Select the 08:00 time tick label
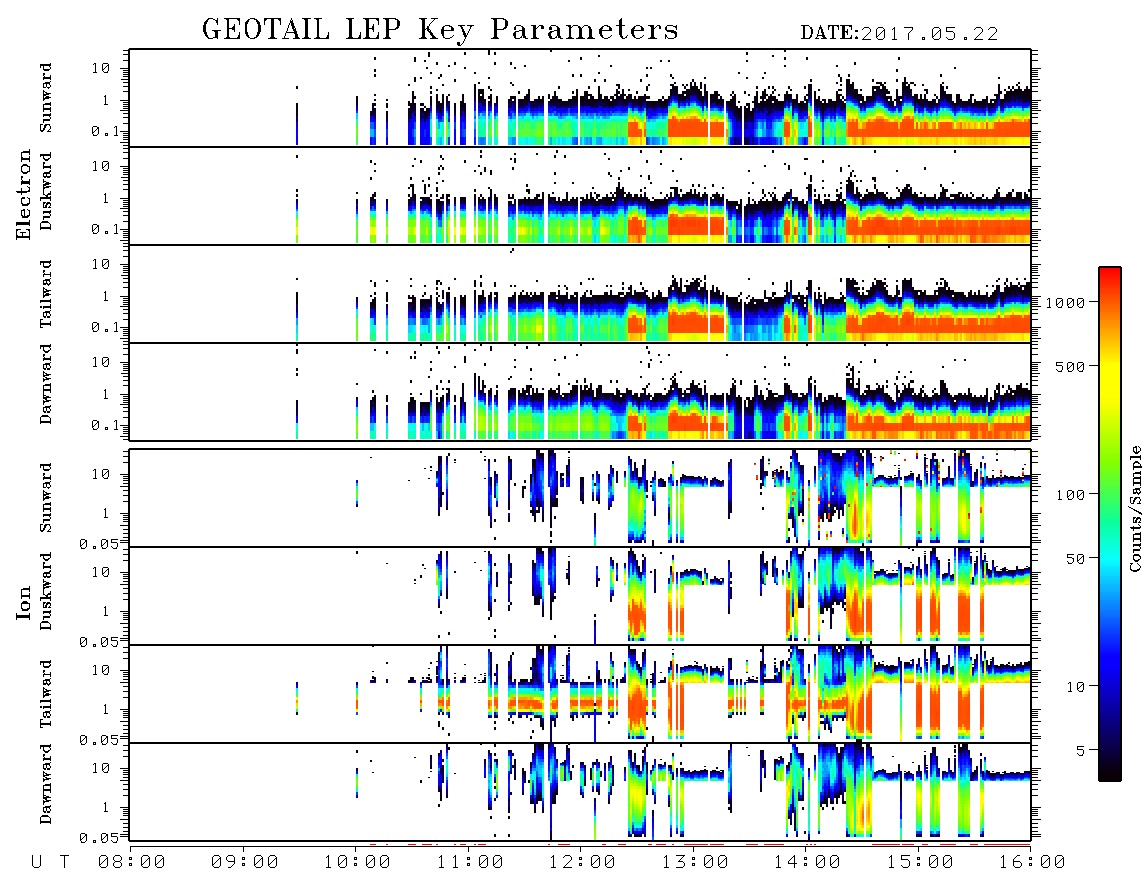The height and width of the screenshot is (880, 1142). (x=132, y=863)
